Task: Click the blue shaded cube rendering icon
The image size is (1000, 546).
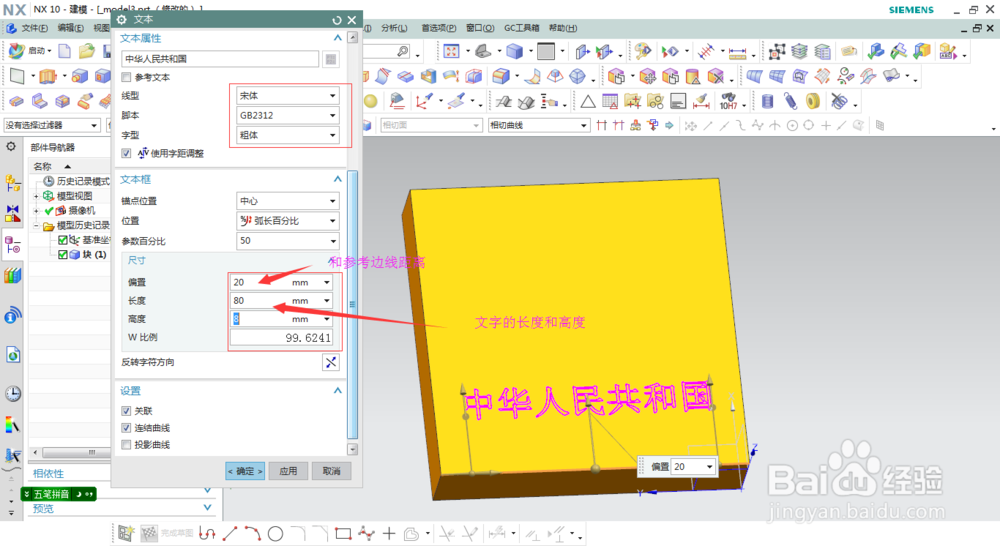Action: coord(514,51)
